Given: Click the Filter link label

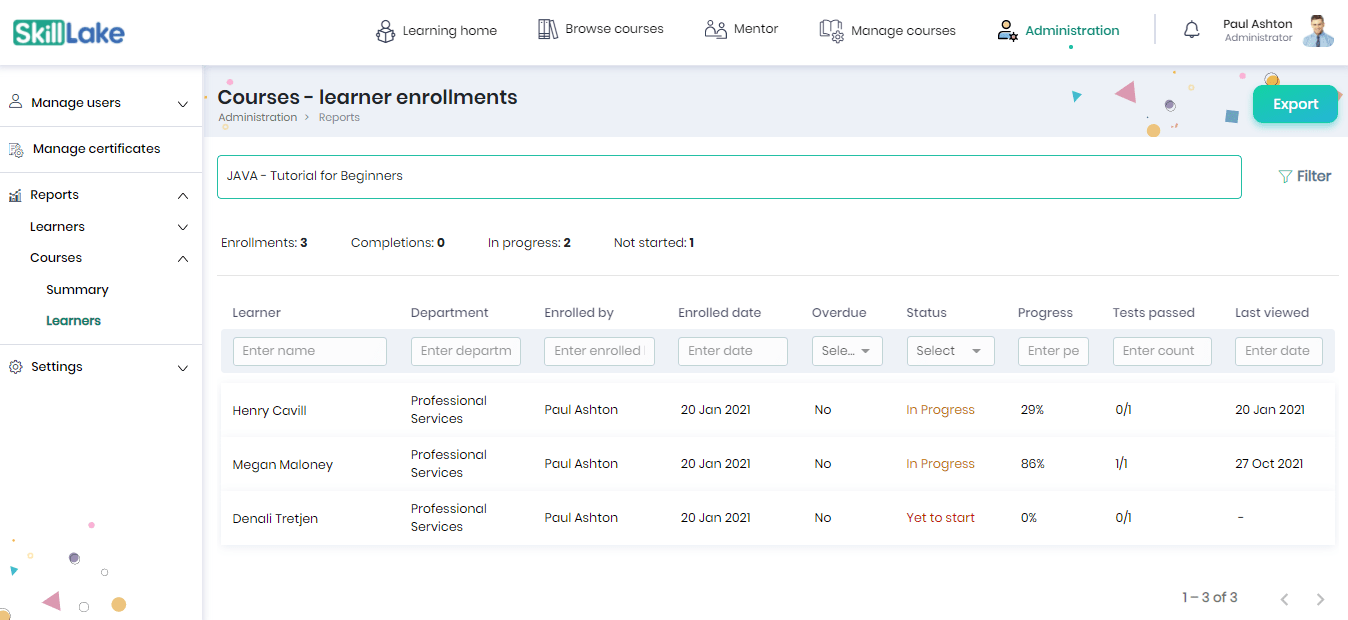Looking at the screenshot, I should pos(1314,176).
